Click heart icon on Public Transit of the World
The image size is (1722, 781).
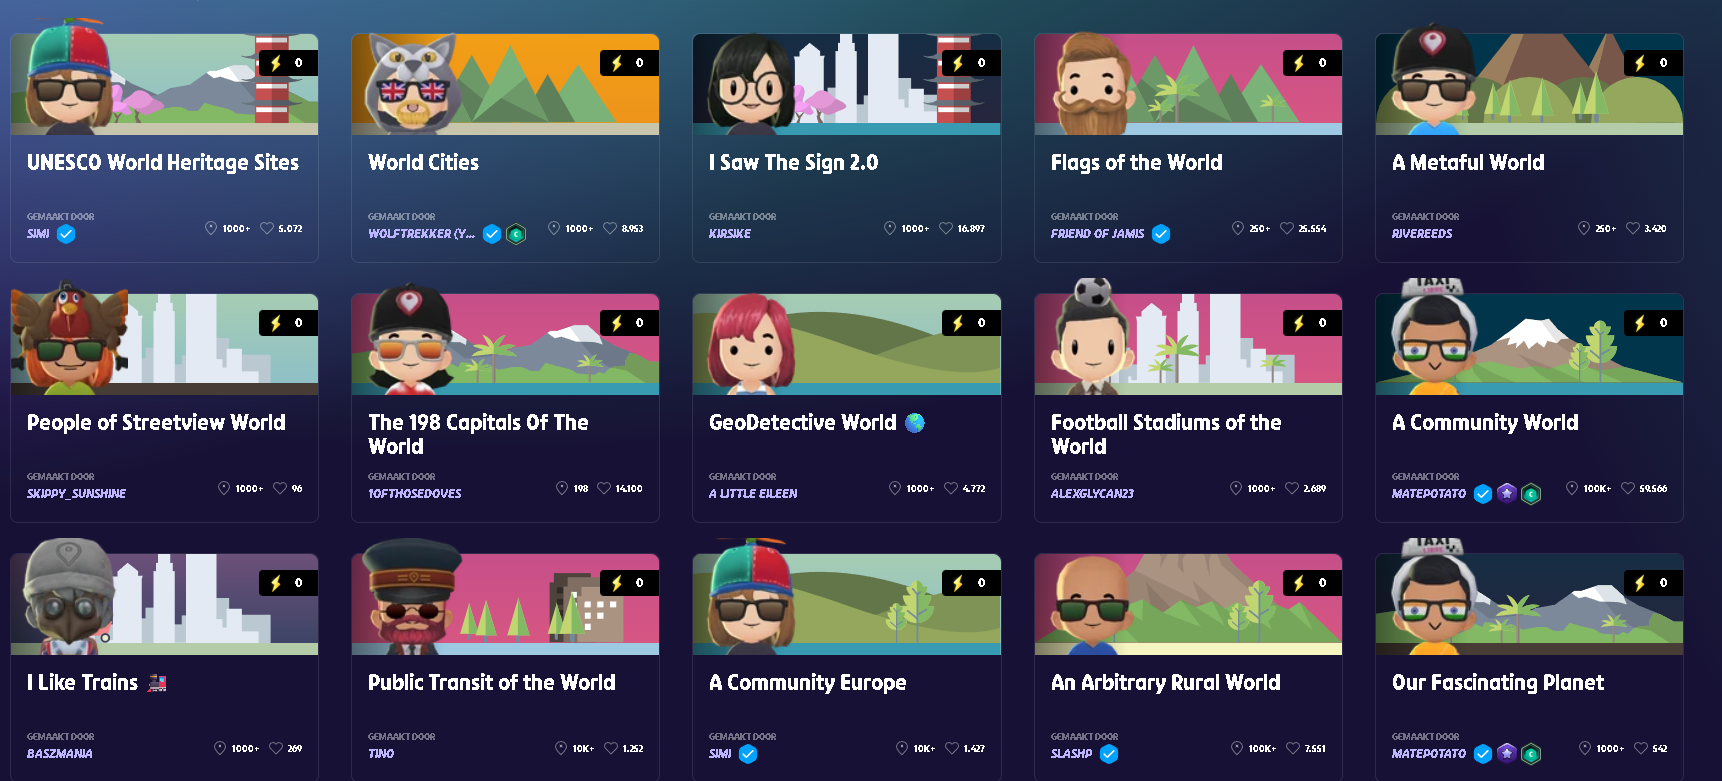pyautogui.click(x=611, y=748)
